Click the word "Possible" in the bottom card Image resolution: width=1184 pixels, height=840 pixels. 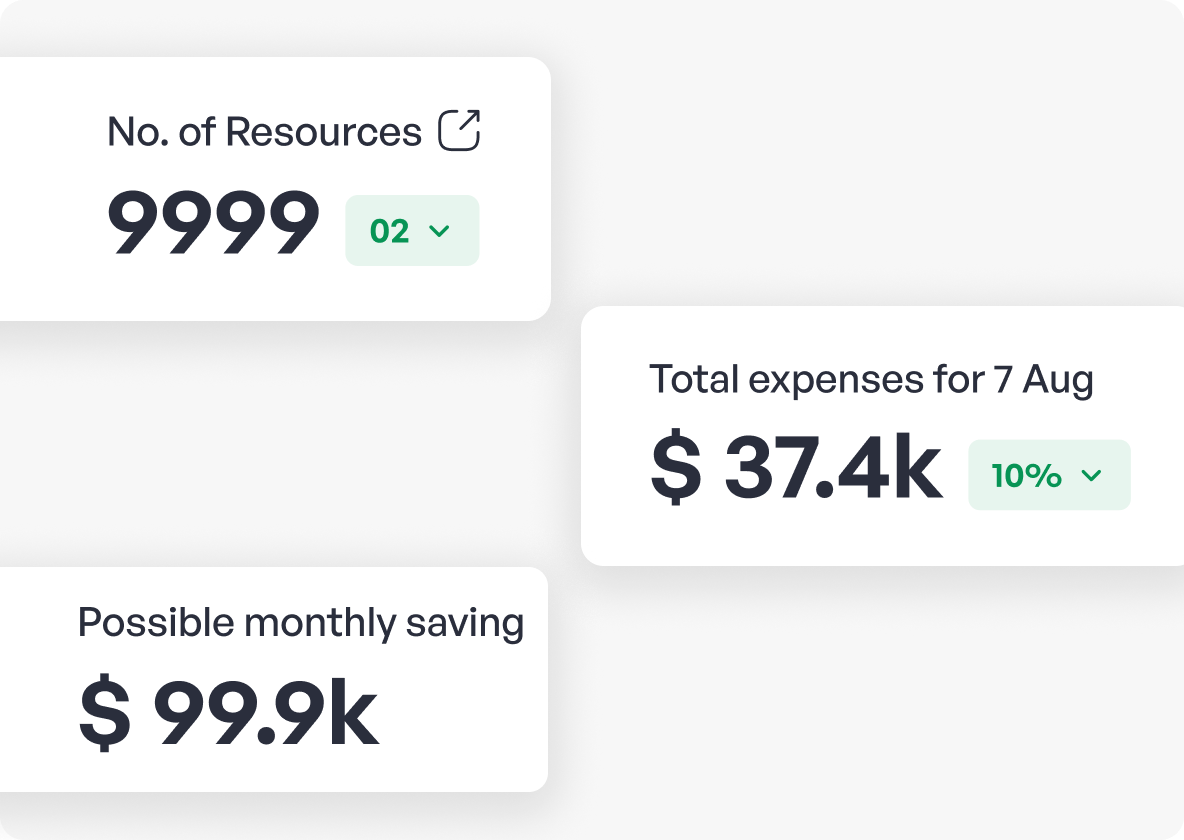pos(155,623)
